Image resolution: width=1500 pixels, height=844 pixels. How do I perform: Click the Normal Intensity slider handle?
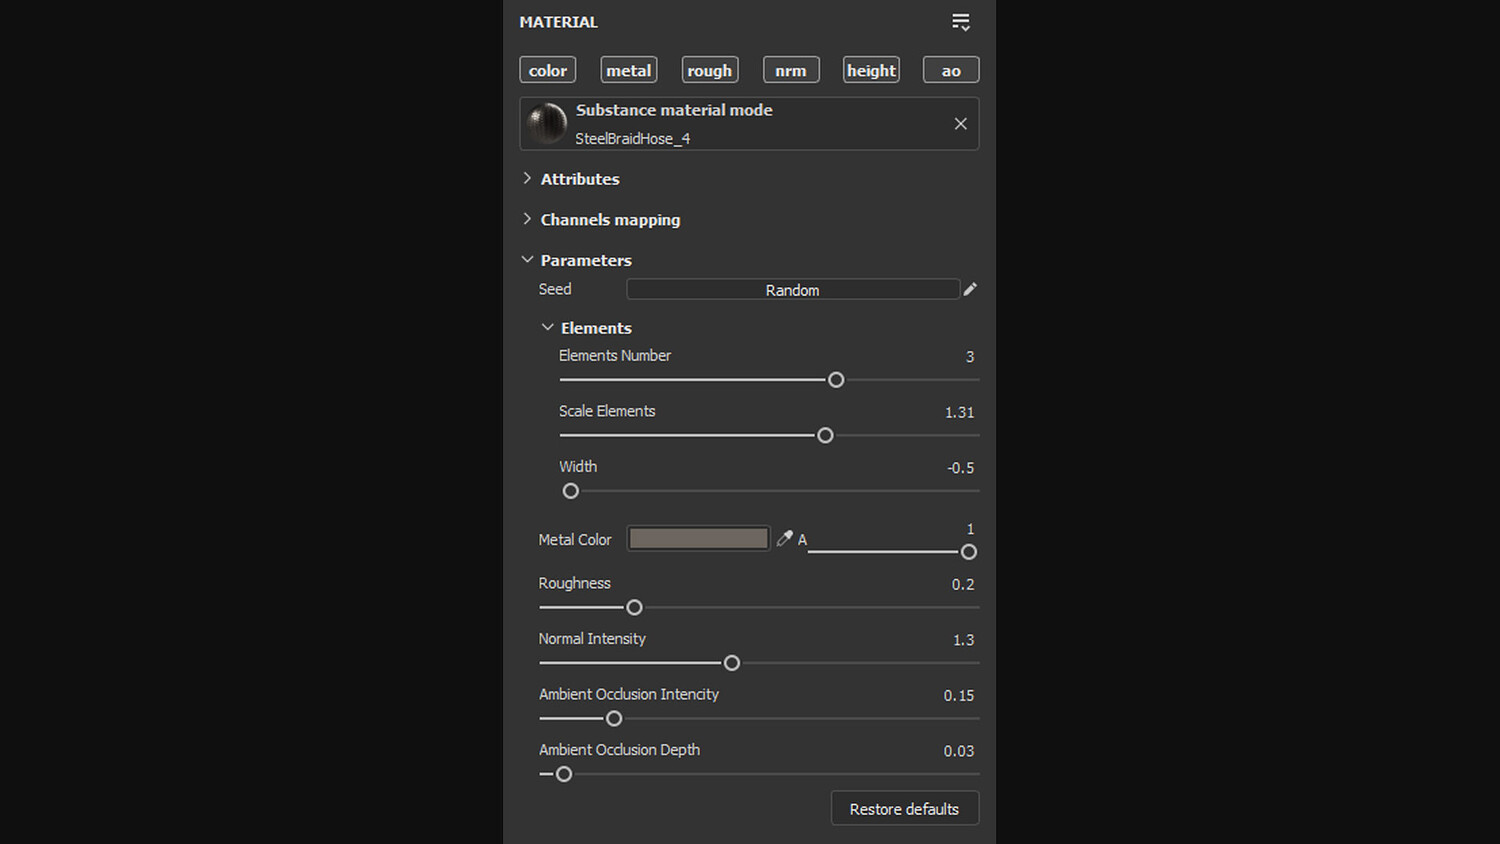[732, 663]
